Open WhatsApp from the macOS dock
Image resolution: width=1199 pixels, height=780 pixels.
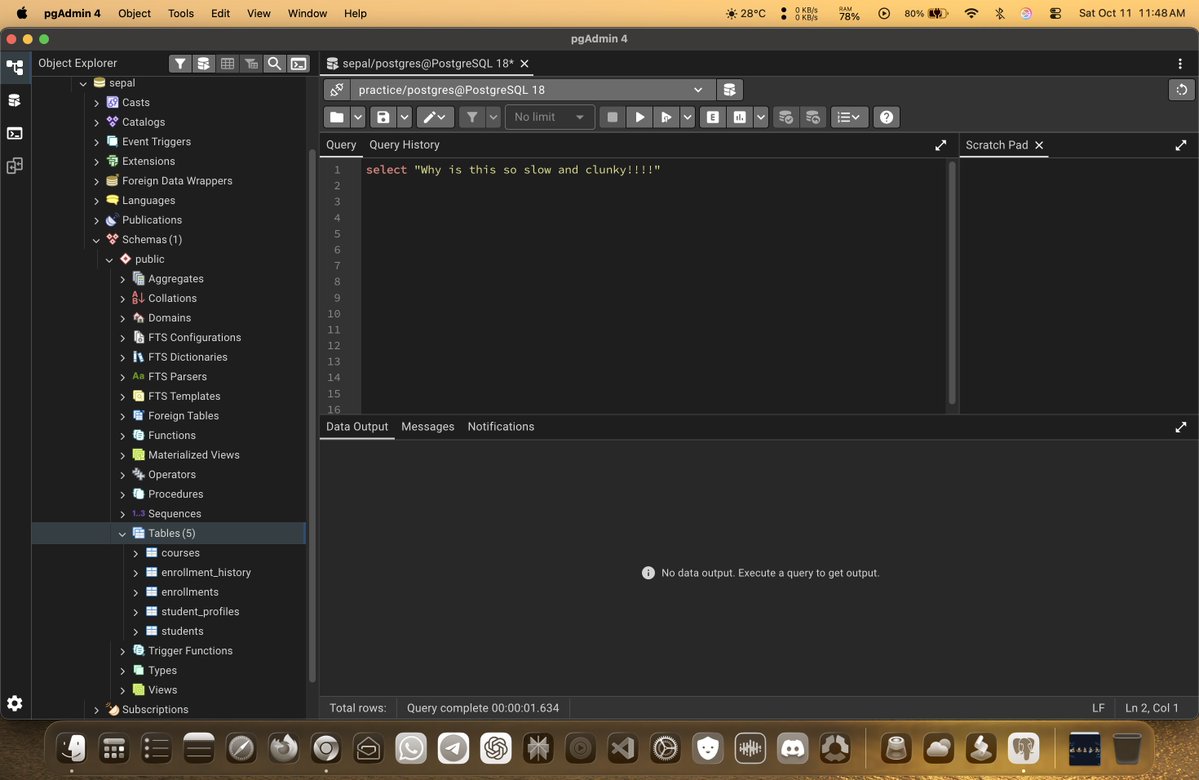point(411,748)
